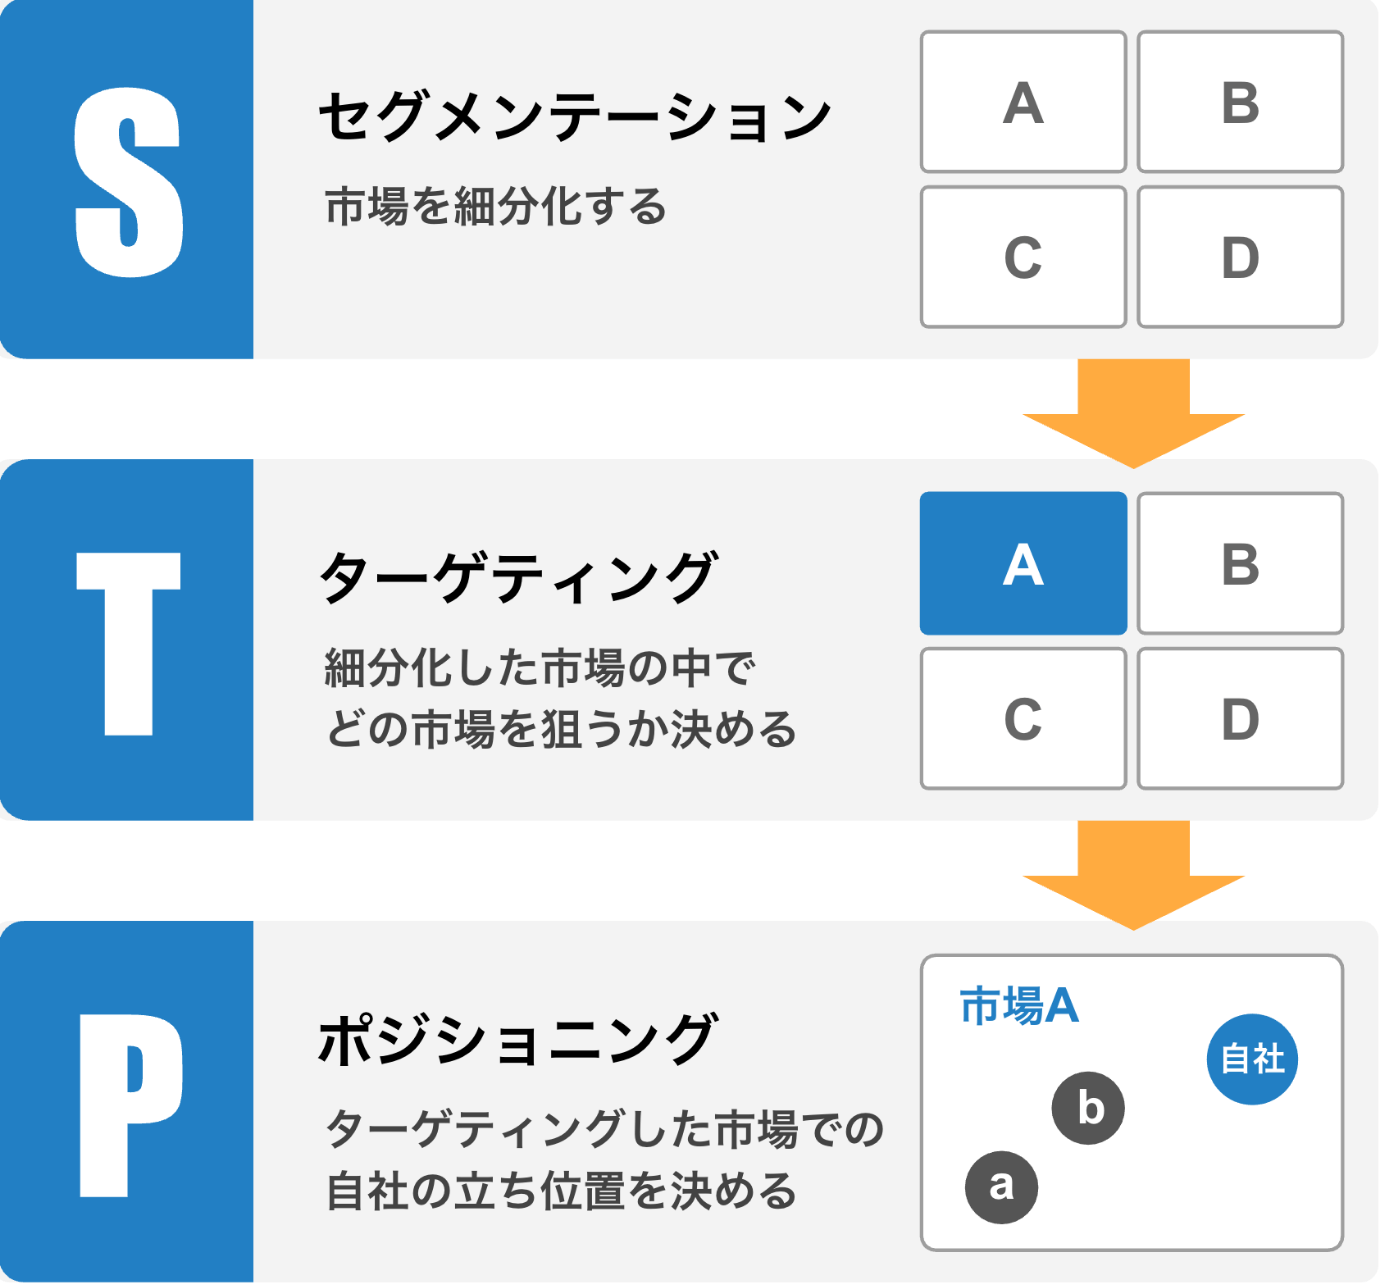Select the dark circle labeled "a"
Viewport: 1380px width, 1287px height.
(x=1001, y=1187)
